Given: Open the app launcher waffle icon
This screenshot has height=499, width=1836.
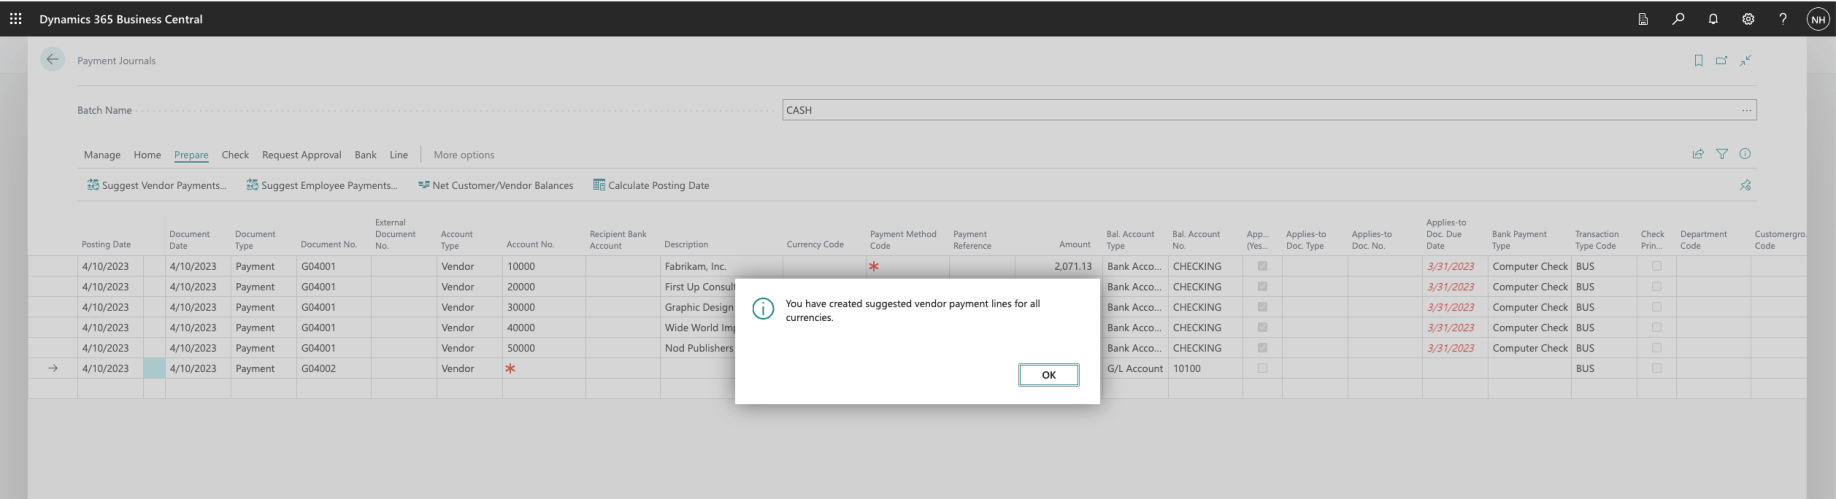Looking at the screenshot, I should [x=15, y=19].
